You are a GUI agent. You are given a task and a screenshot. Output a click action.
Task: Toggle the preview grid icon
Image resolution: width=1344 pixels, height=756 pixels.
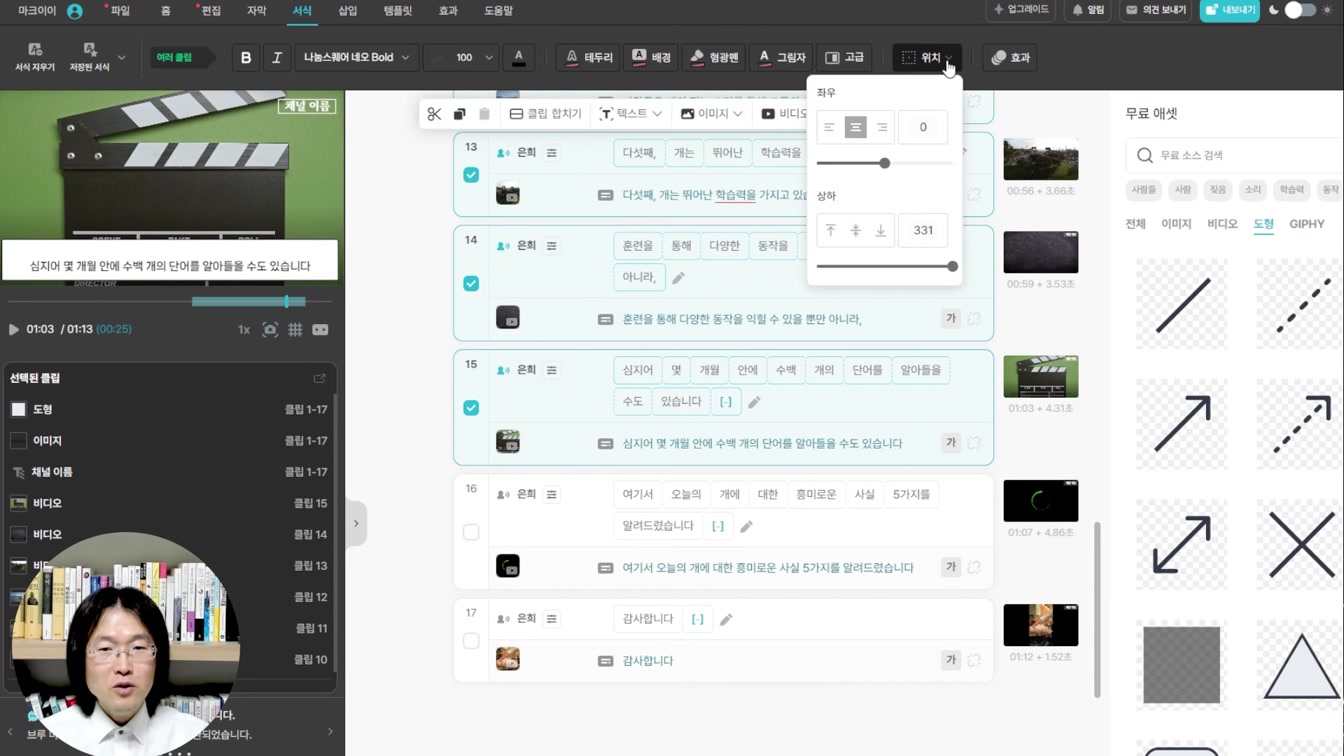(295, 329)
